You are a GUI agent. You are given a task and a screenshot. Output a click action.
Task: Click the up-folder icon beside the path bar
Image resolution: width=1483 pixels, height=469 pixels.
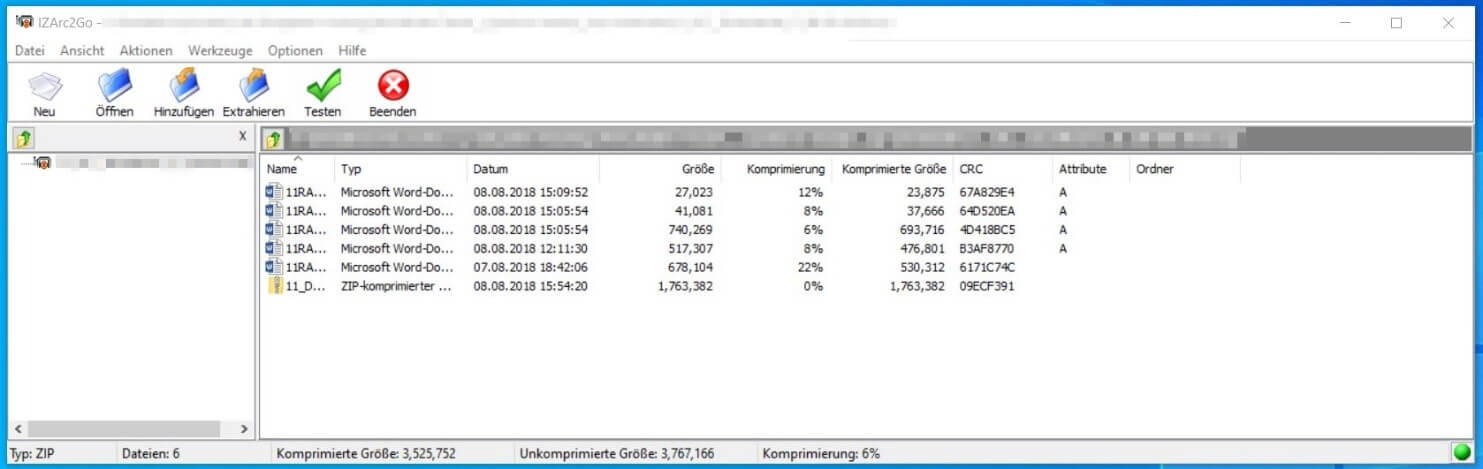pos(273,139)
